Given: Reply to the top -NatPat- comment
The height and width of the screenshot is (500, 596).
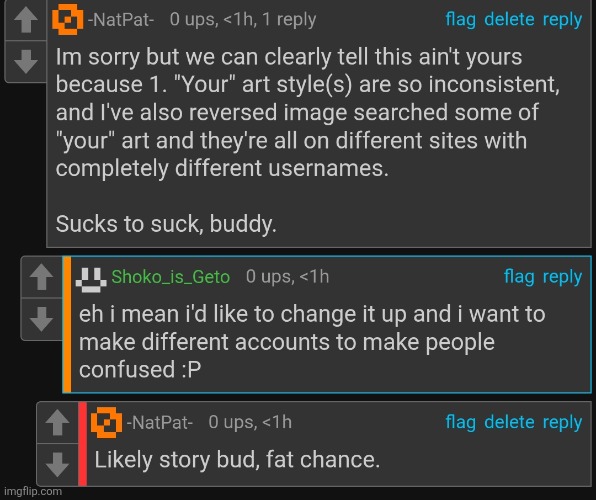Looking at the screenshot, I should [x=562, y=19].
